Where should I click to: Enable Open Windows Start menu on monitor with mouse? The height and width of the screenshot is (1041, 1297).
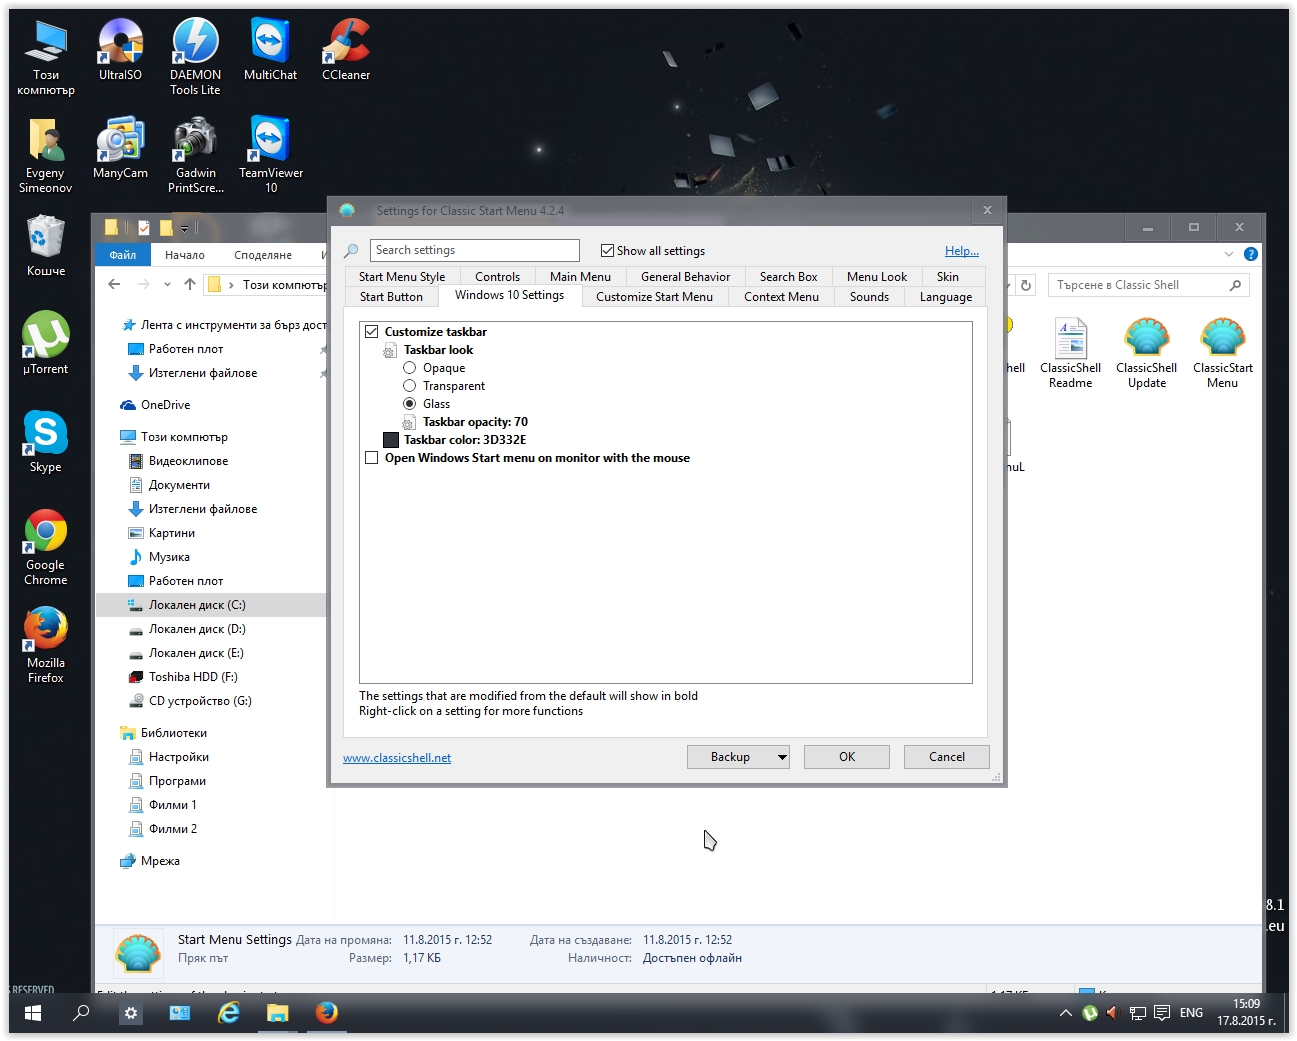pyautogui.click(x=372, y=458)
